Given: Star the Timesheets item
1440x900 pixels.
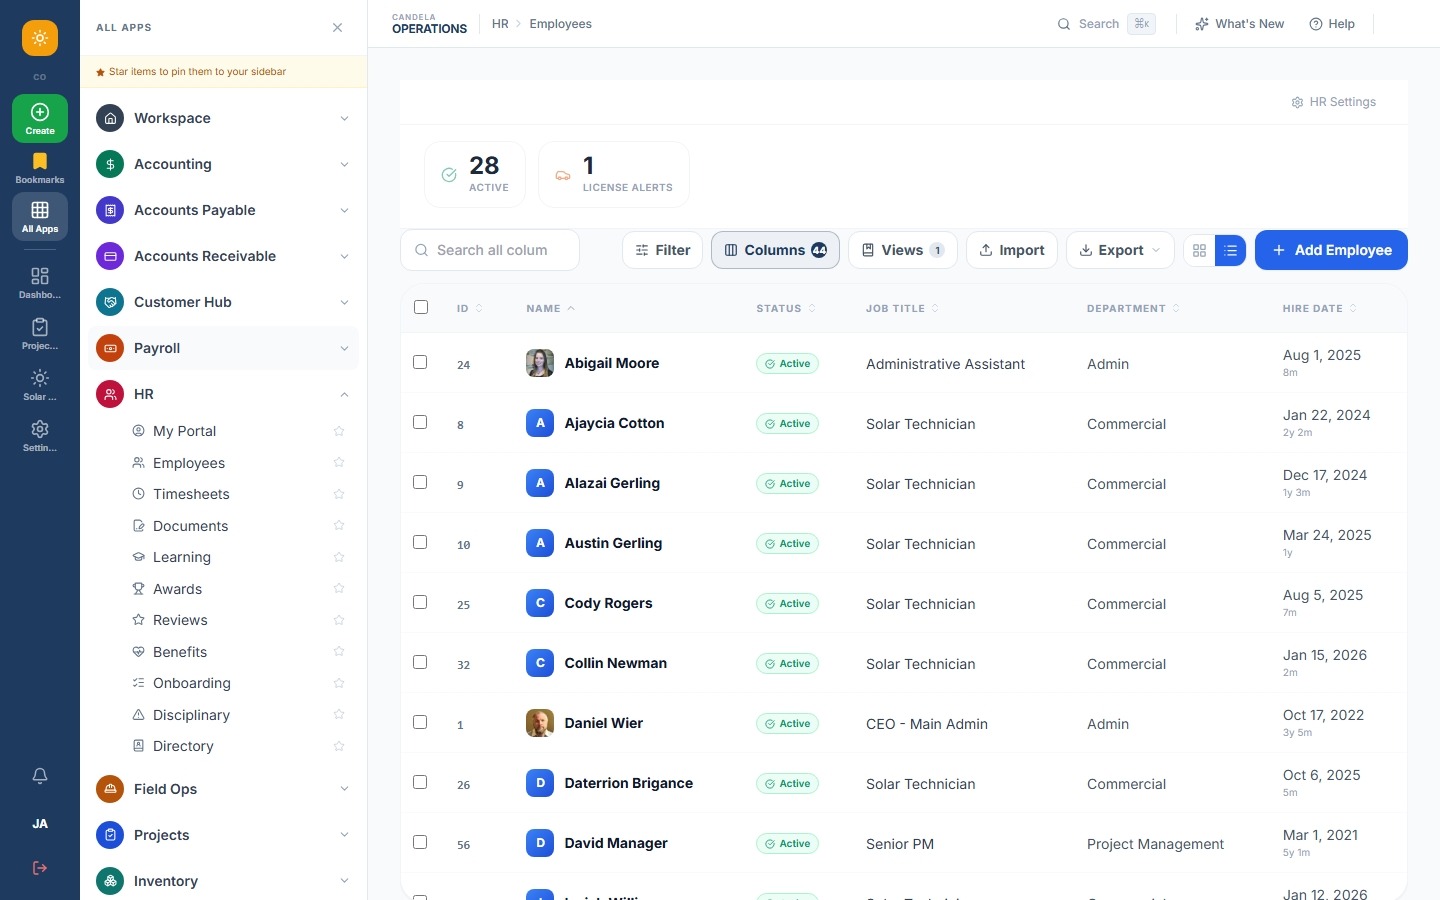Looking at the screenshot, I should (339, 494).
